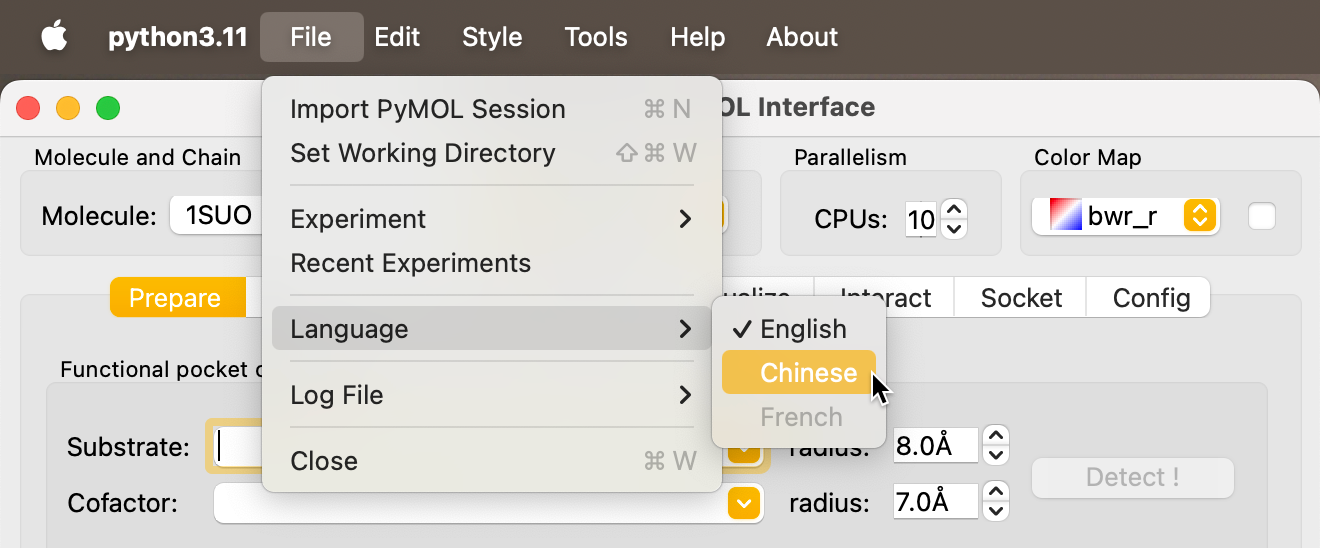This screenshot has width=1320, height=548.
Task: Click the bwr_r gradient color swatch
Action: [1066, 215]
